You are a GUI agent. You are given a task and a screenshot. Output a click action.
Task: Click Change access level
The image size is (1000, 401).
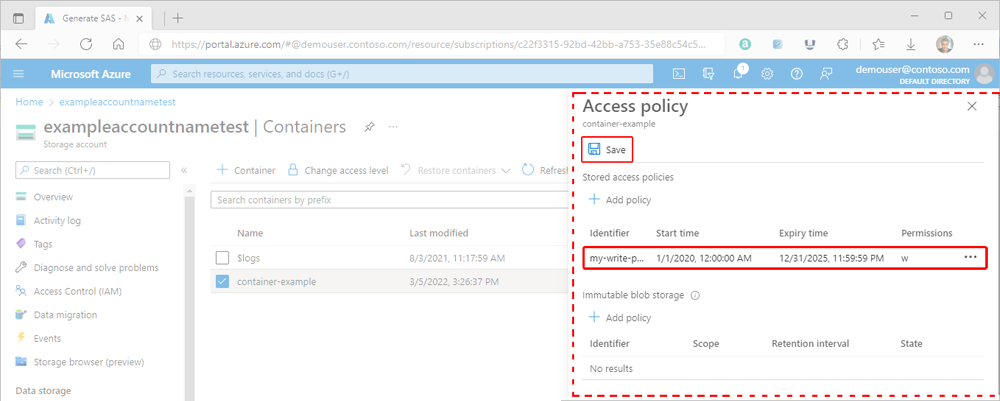[x=338, y=170]
